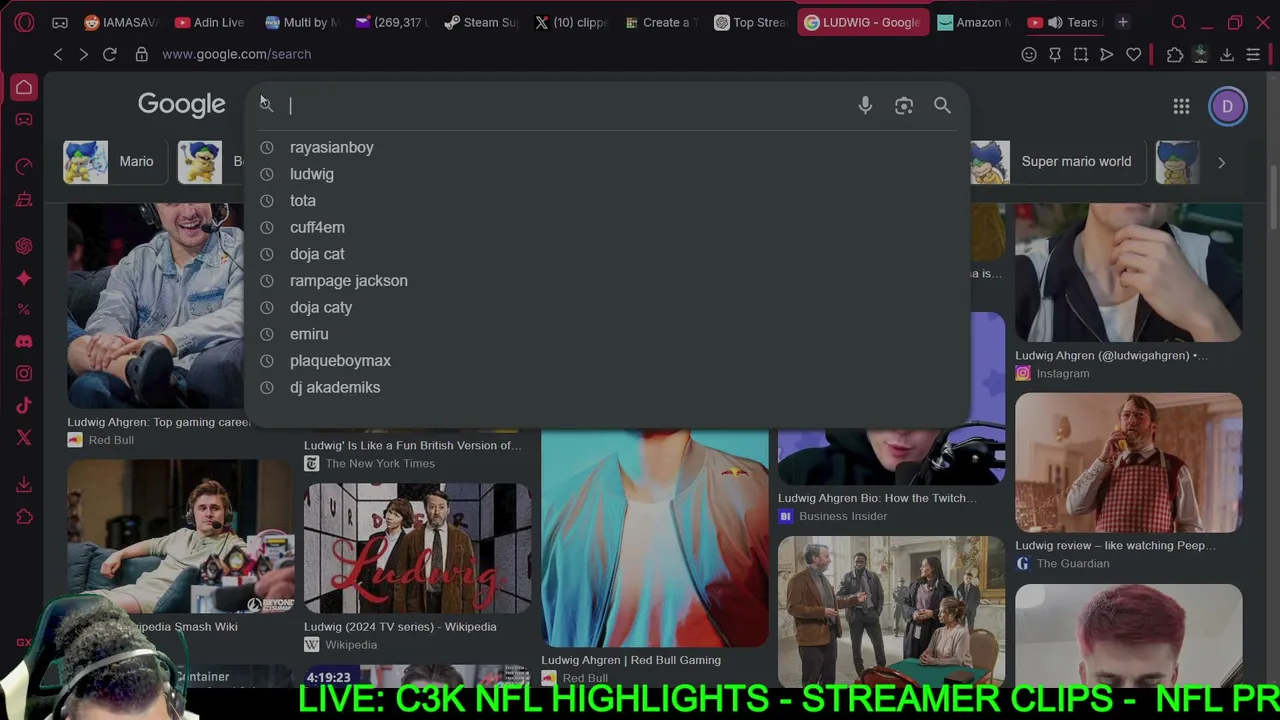Open the Opera GX main menu logo

coord(24,22)
